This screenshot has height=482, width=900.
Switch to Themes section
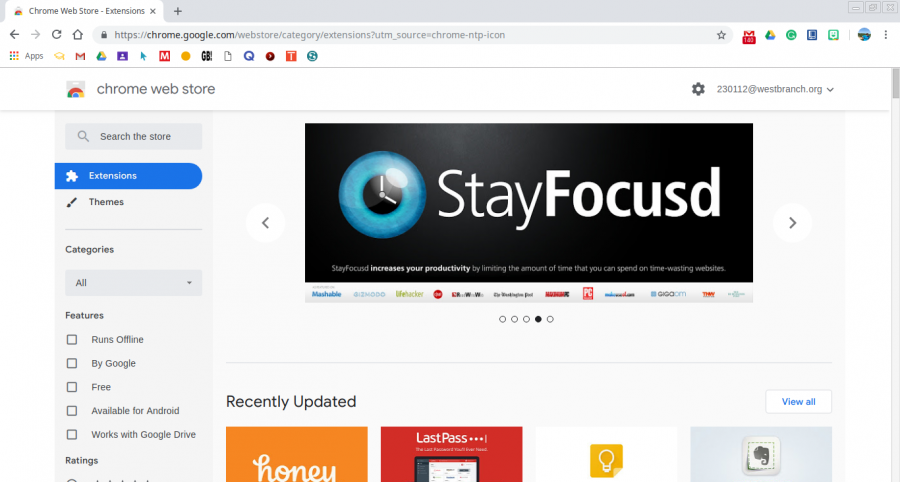pos(129,202)
